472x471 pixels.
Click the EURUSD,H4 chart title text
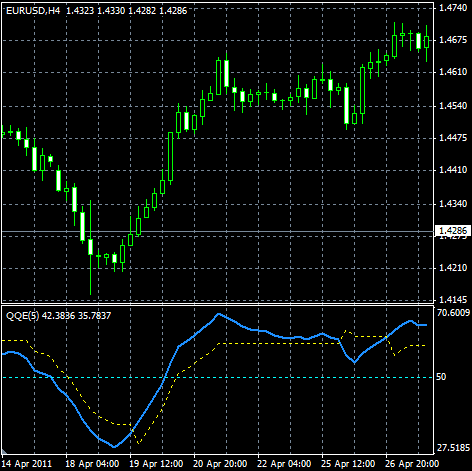coord(33,11)
